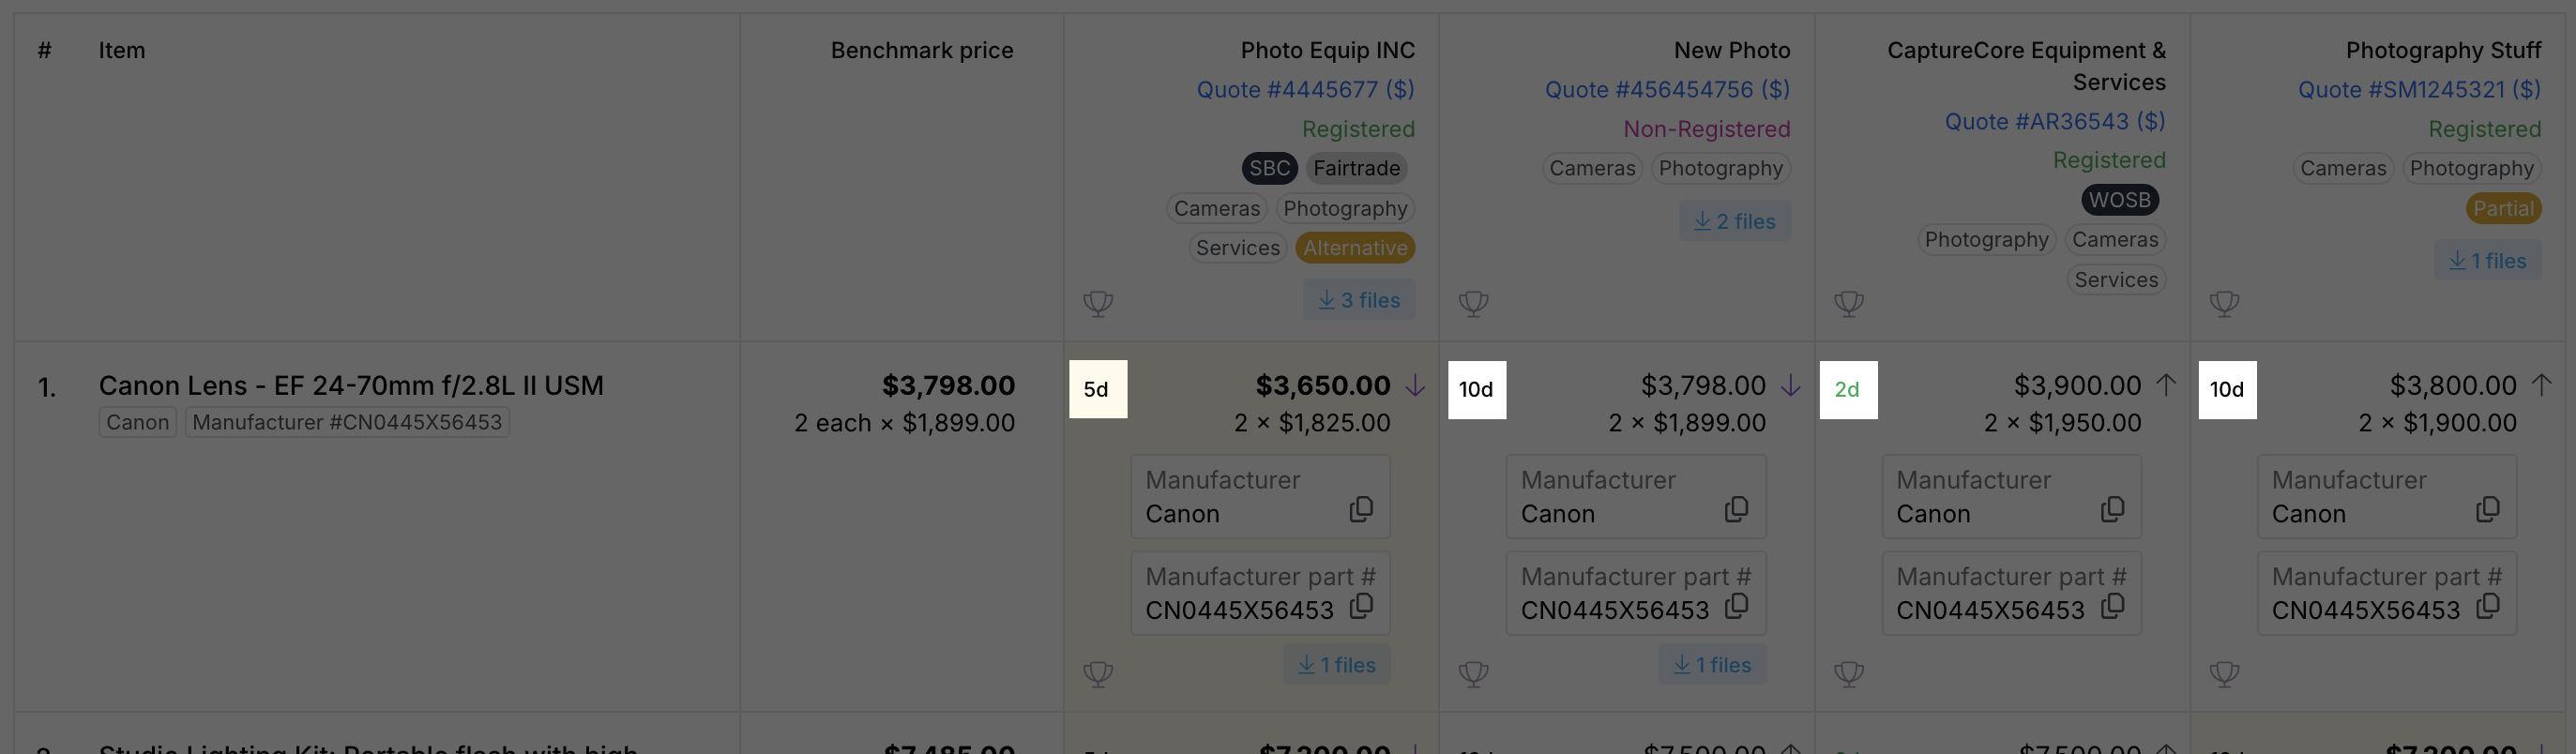This screenshot has height=754, width=2576.
Task: Award Canon Lens item to New Photo trophy
Action: [1473, 673]
